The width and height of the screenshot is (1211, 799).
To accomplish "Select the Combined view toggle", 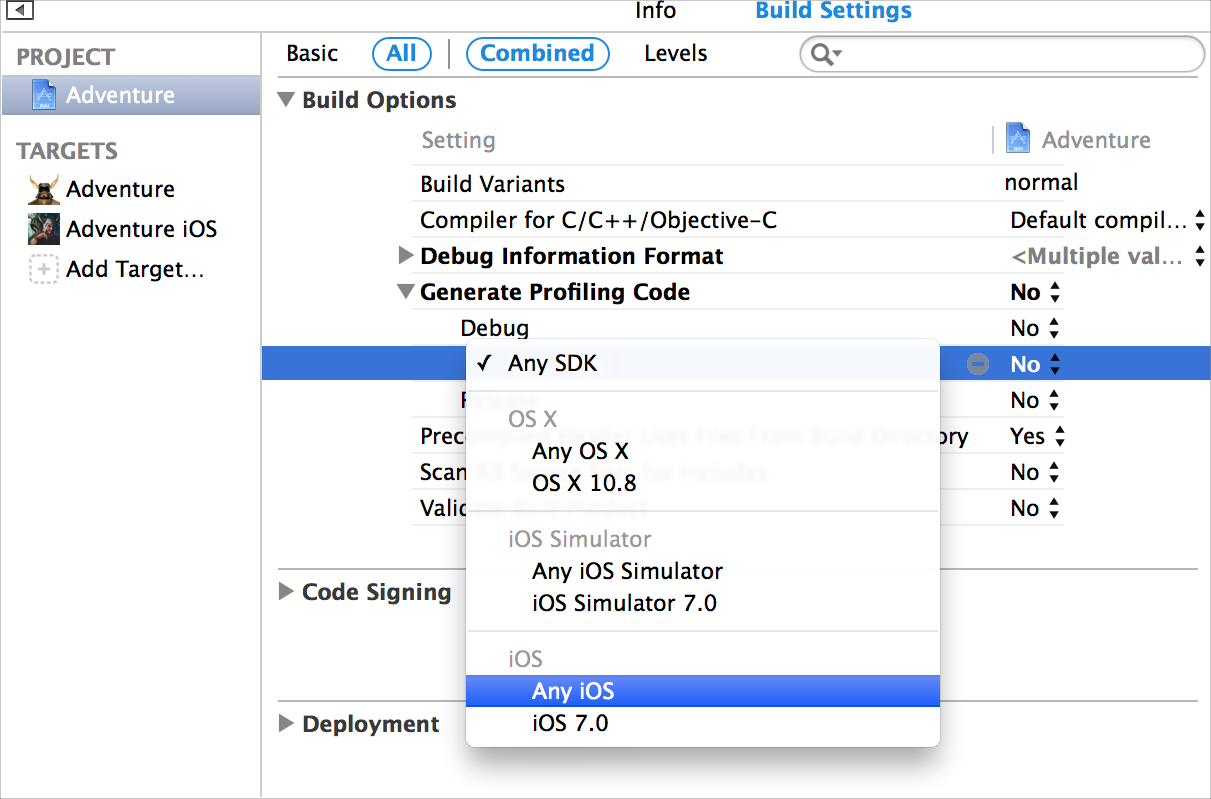I will pos(537,54).
